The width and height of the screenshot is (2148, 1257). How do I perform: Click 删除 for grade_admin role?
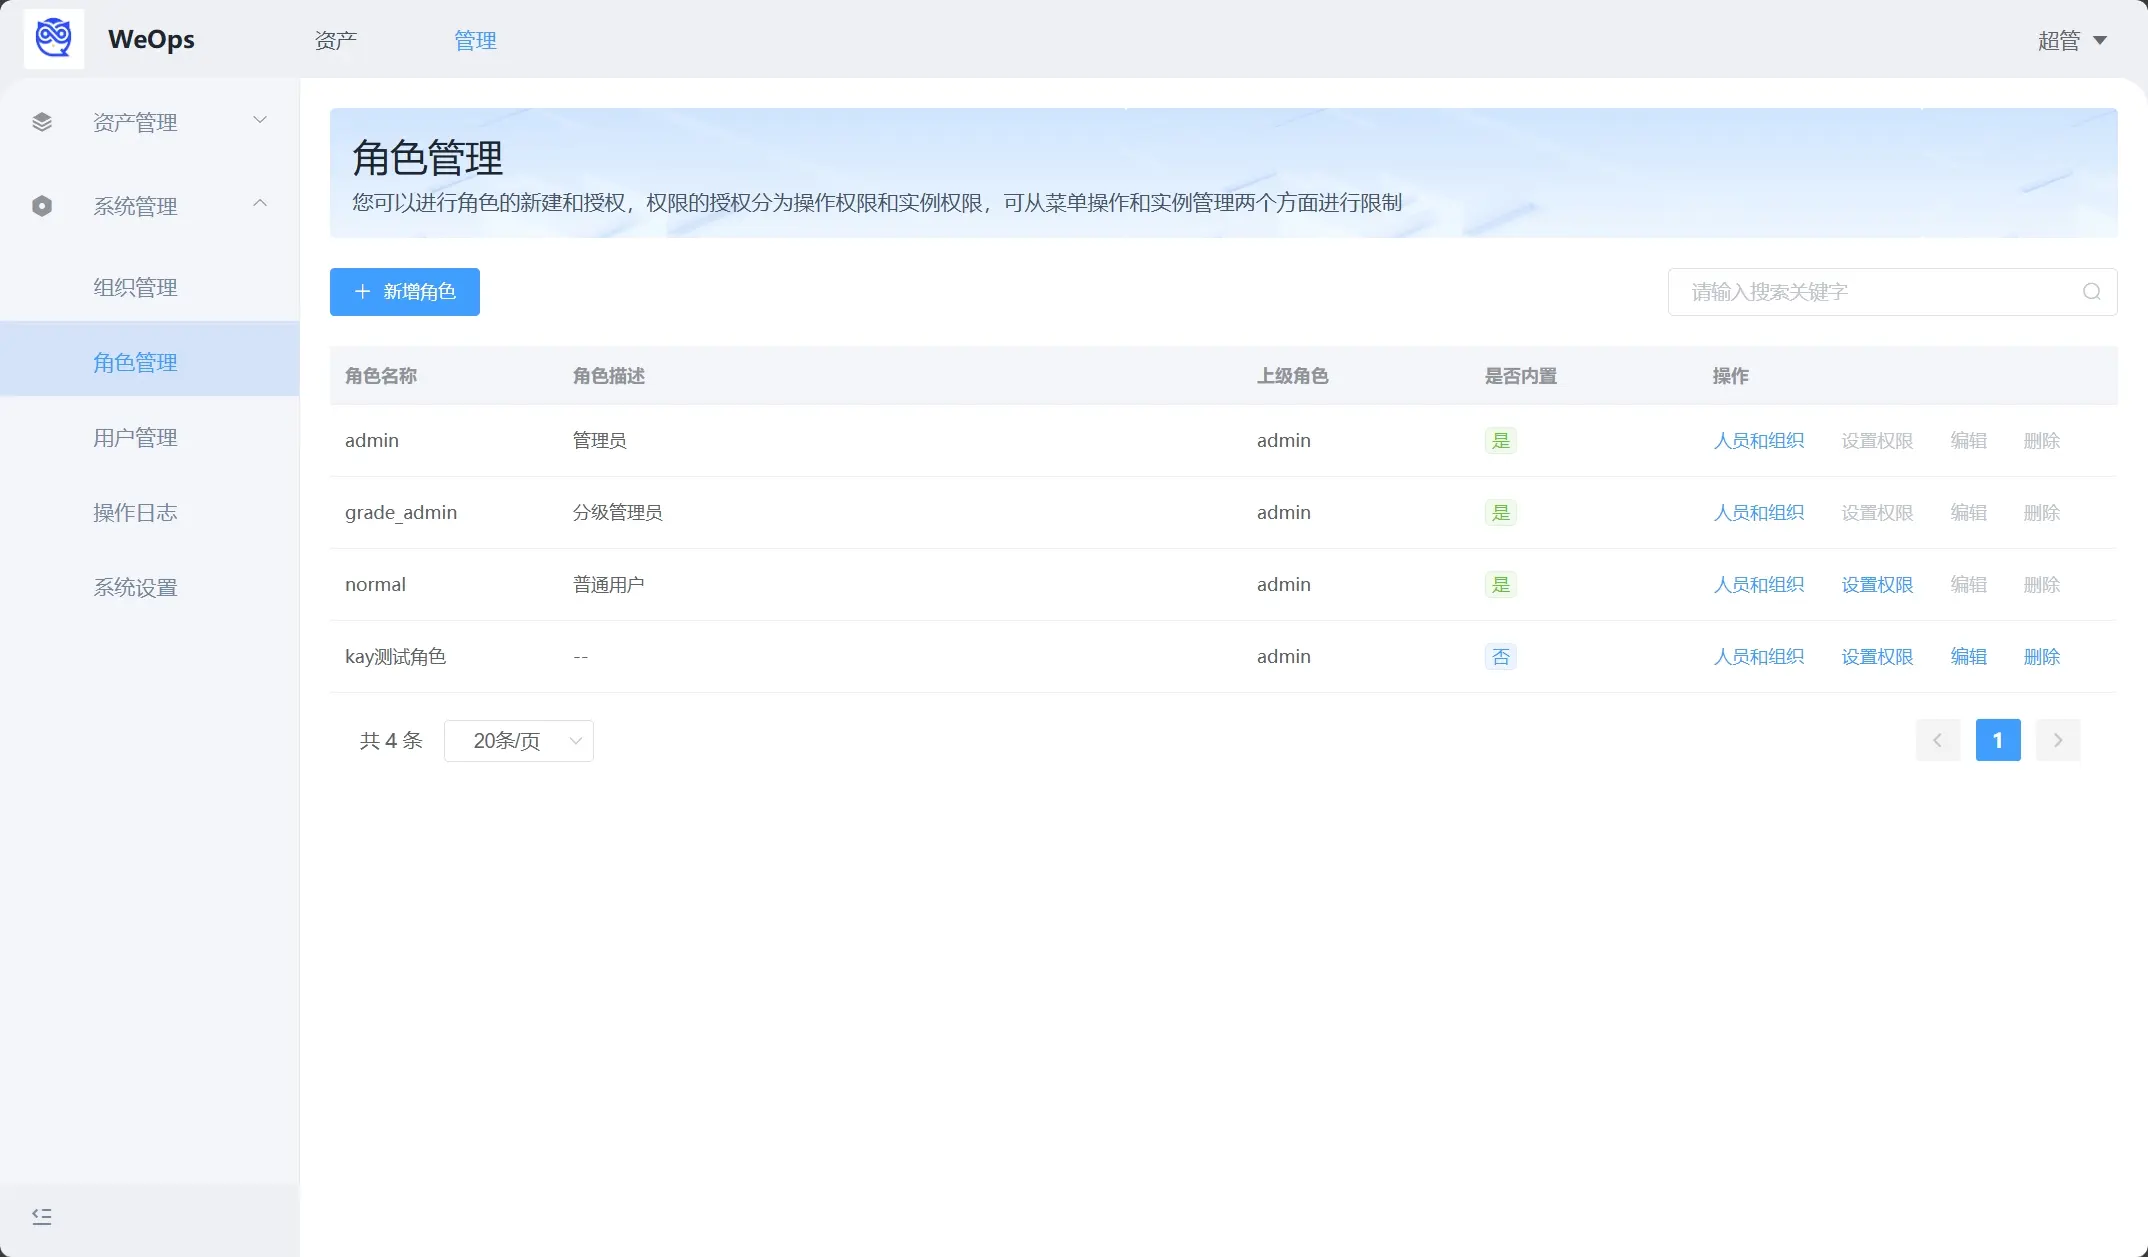click(2042, 513)
